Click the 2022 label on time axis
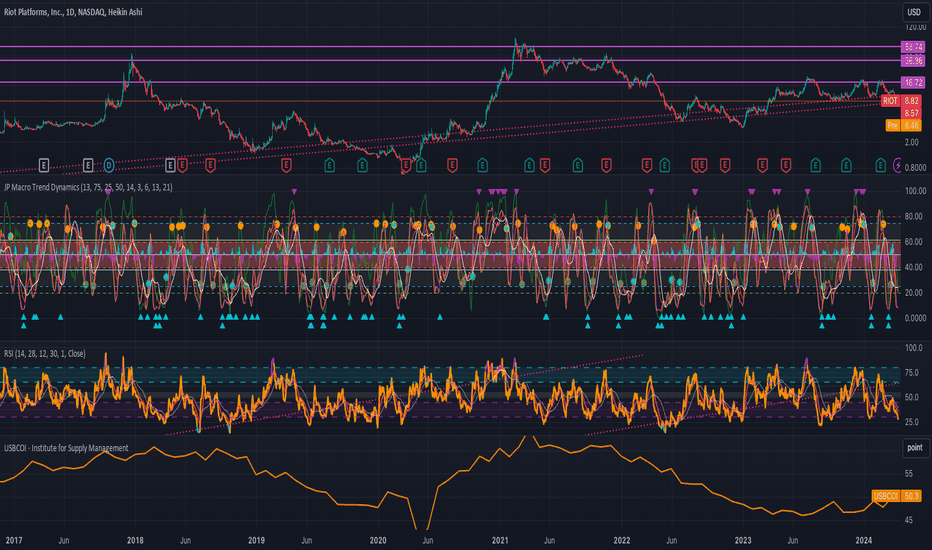 (x=622, y=540)
